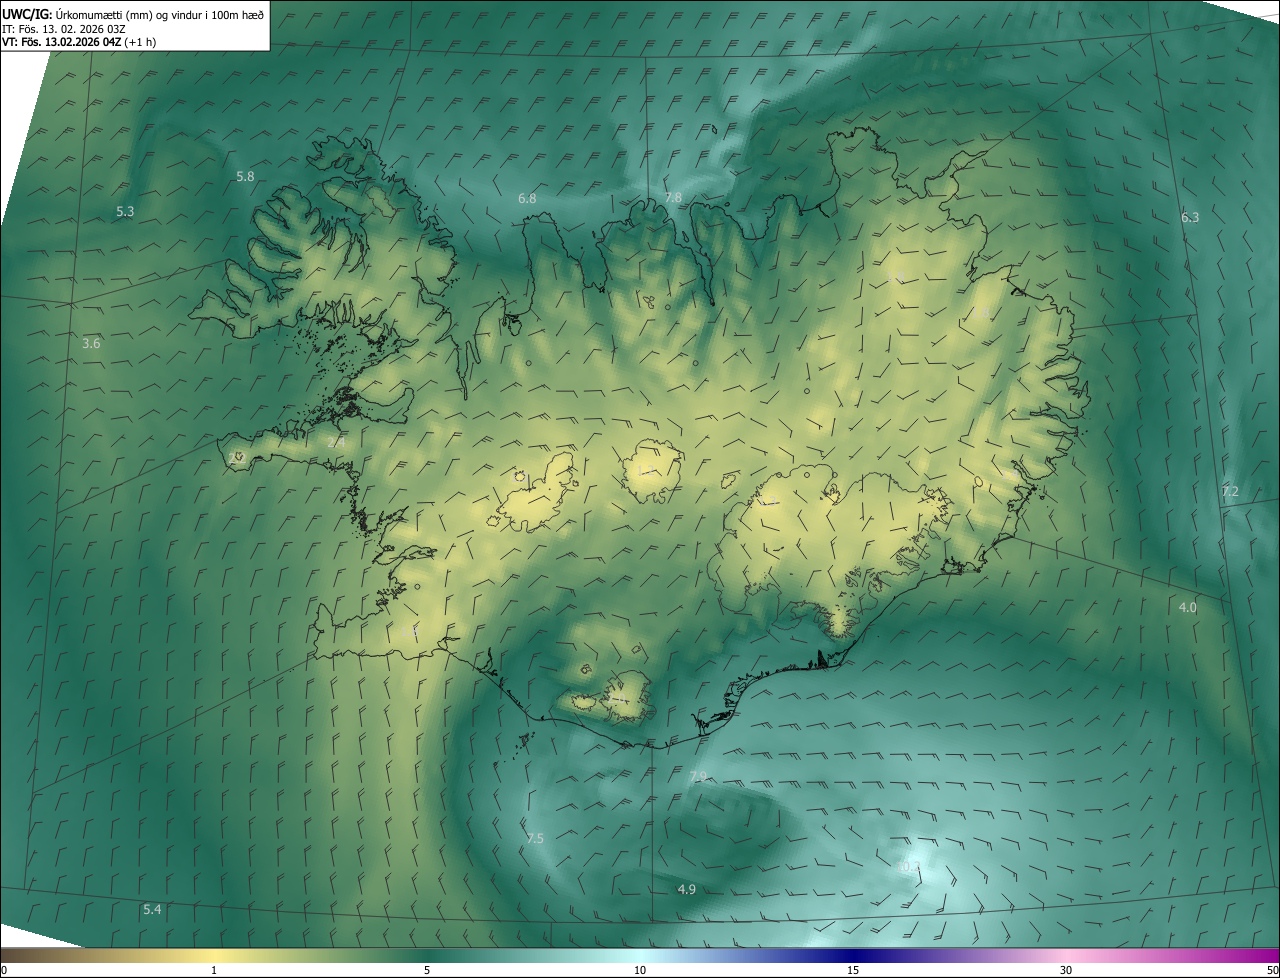Click the precipitation value 7.8 on the map
1280x978 pixels.
tap(673, 197)
